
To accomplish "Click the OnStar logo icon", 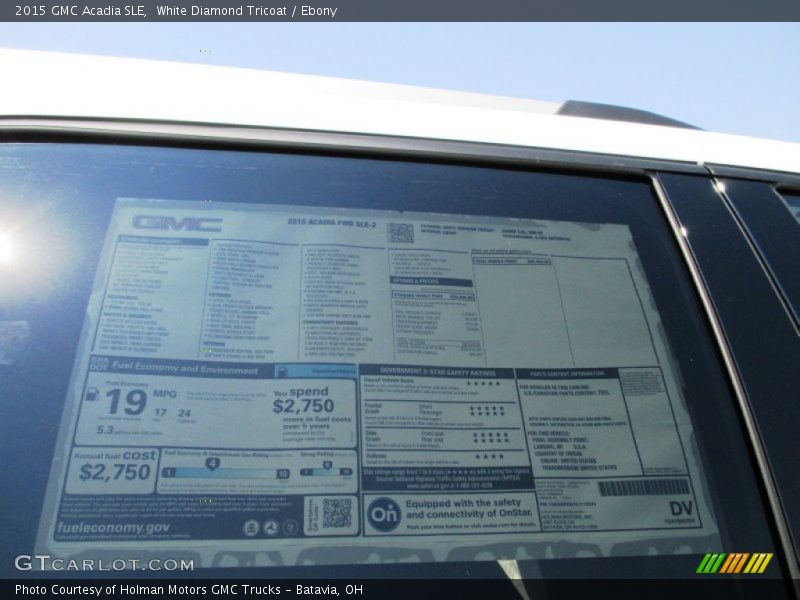I will [x=384, y=514].
